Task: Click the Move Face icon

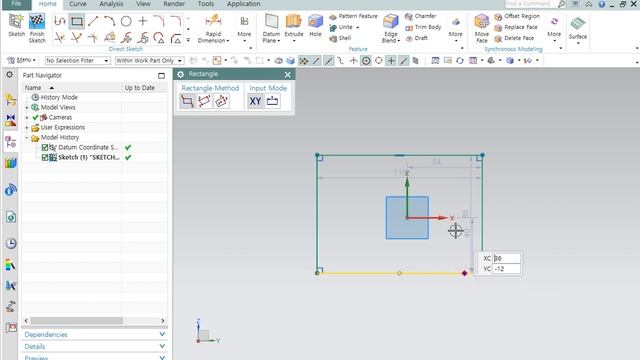Action: [x=482, y=21]
